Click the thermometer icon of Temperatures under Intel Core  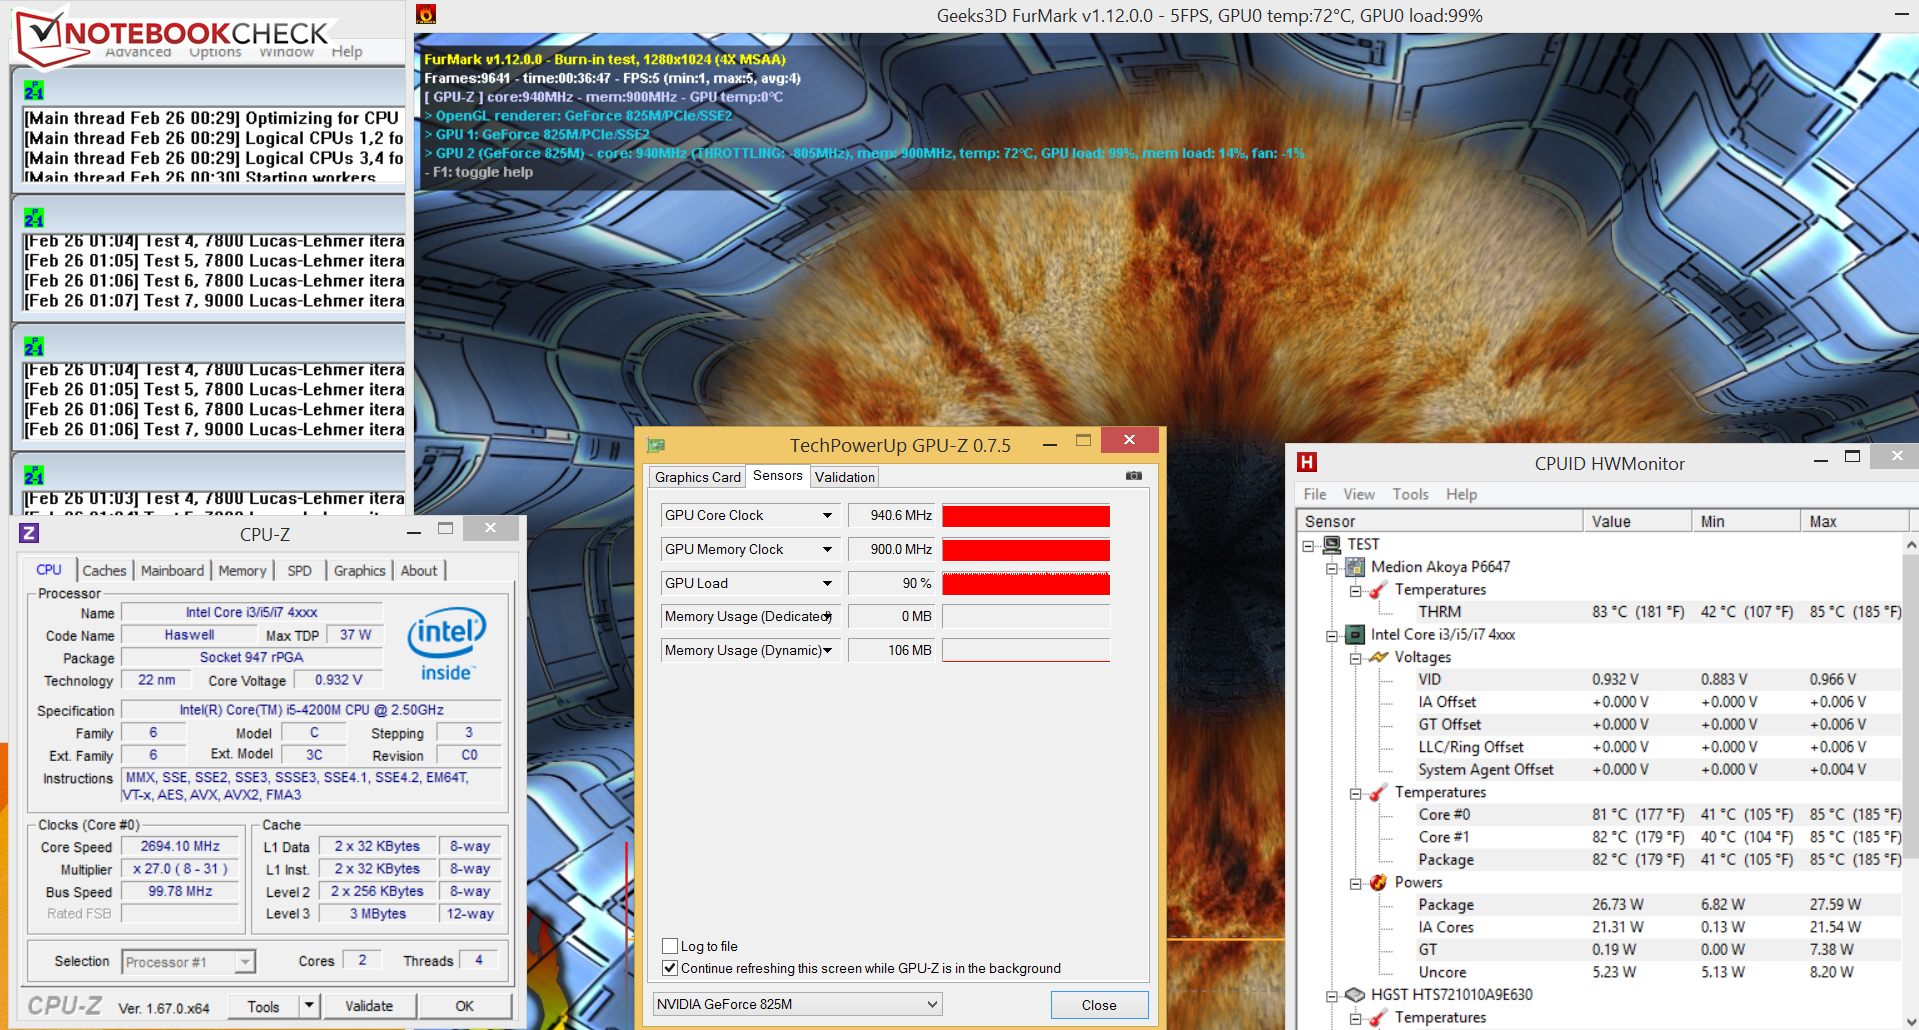[x=1379, y=792]
